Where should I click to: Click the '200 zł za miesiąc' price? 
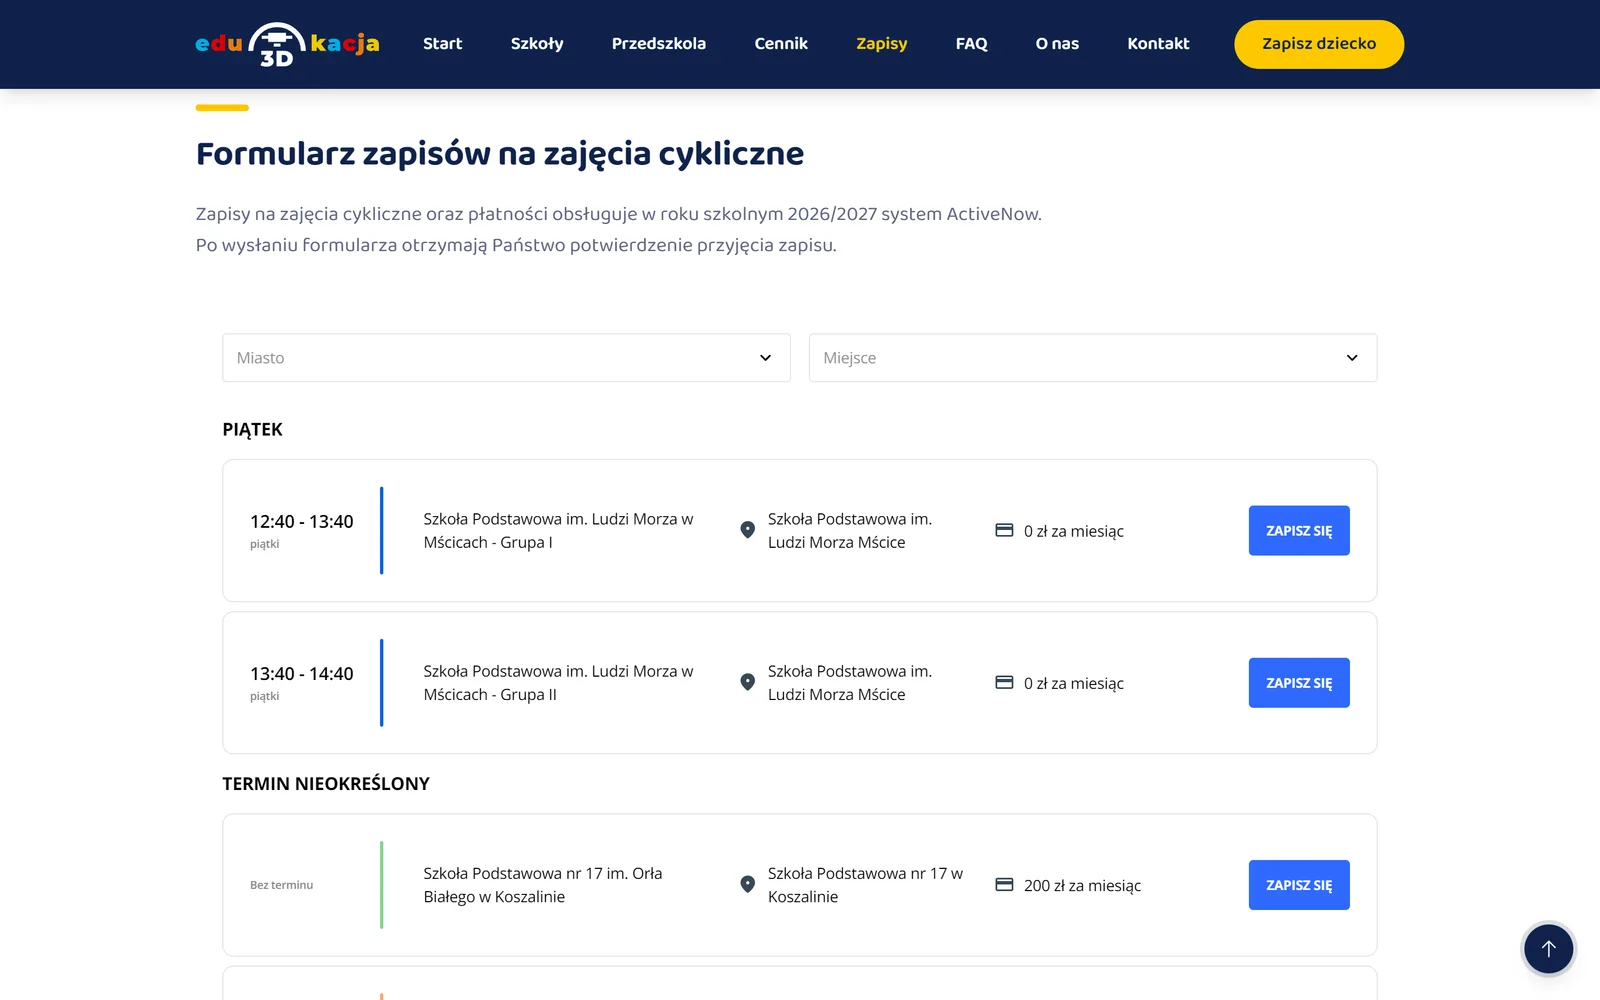point(1082,886)
